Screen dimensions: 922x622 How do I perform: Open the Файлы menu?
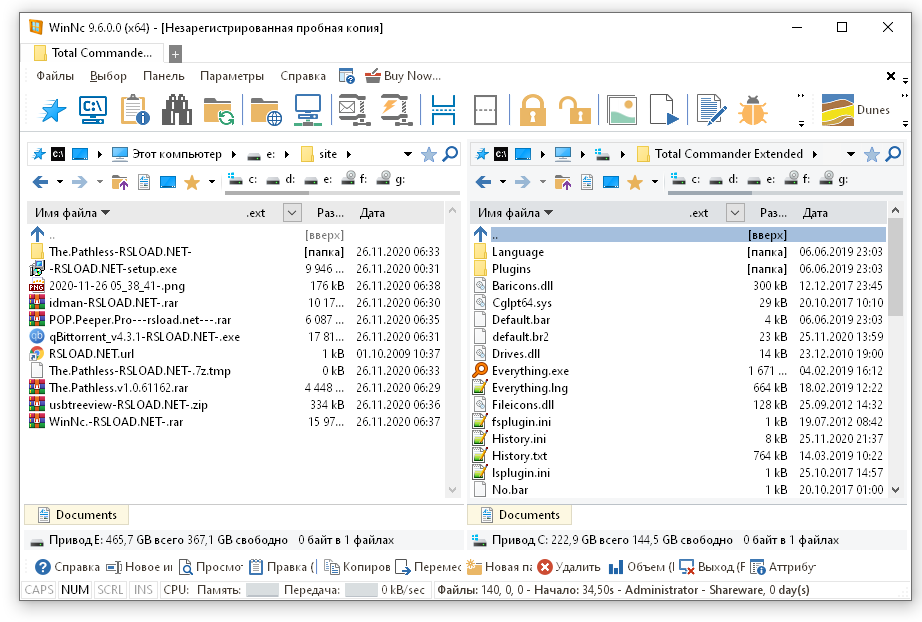tap(55, 76)
